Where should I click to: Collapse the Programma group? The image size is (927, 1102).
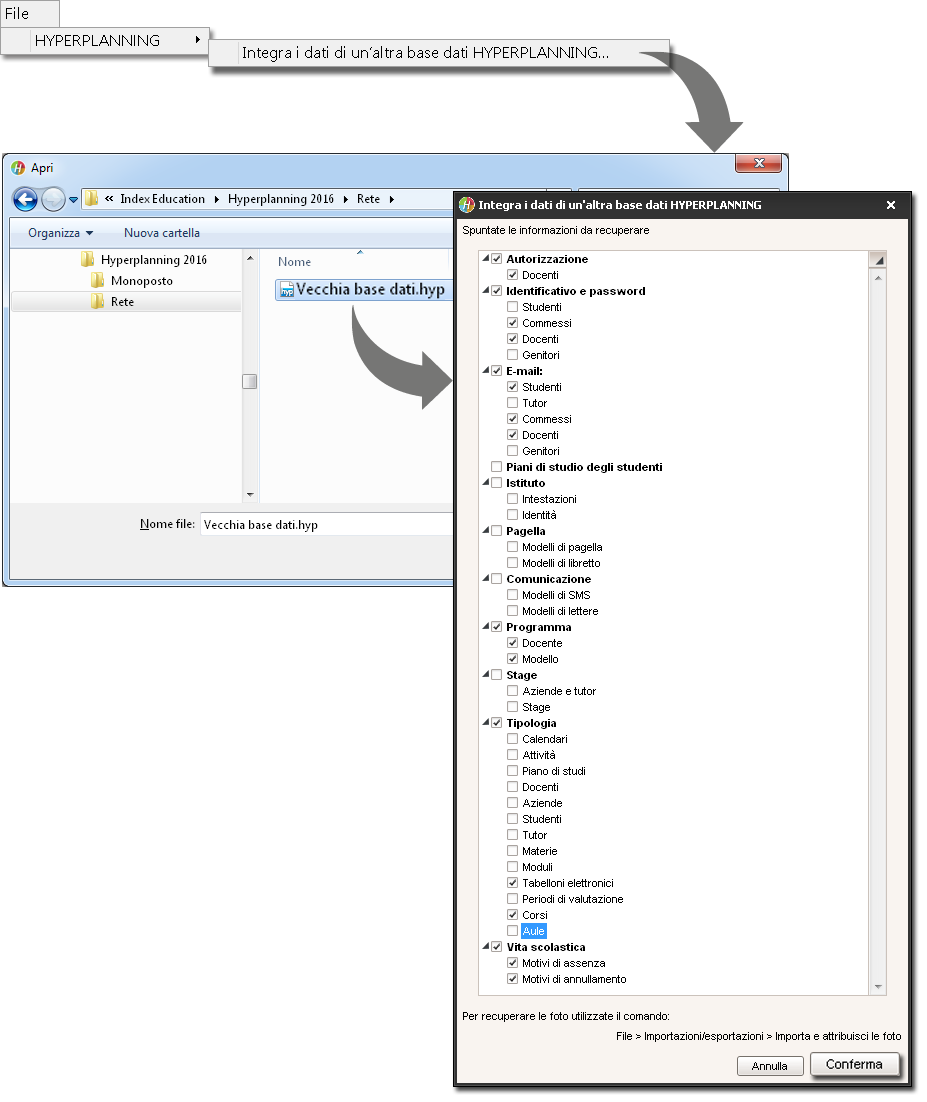tap(486, 626)
